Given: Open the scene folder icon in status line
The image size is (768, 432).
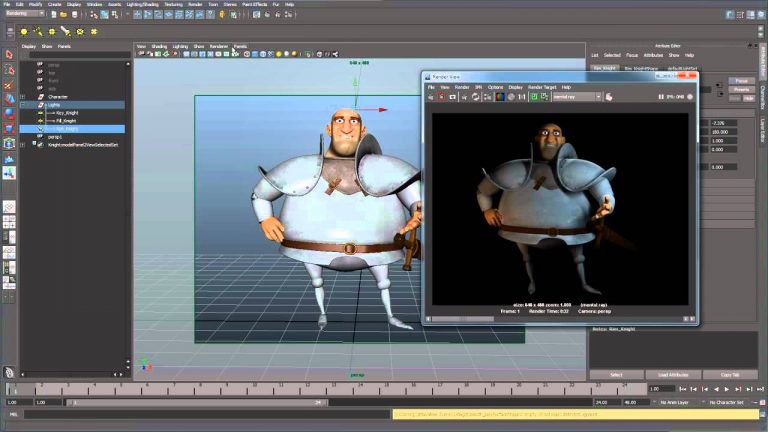Looking at the screenshot, I should pyautogui.click(x=63, y=15).
